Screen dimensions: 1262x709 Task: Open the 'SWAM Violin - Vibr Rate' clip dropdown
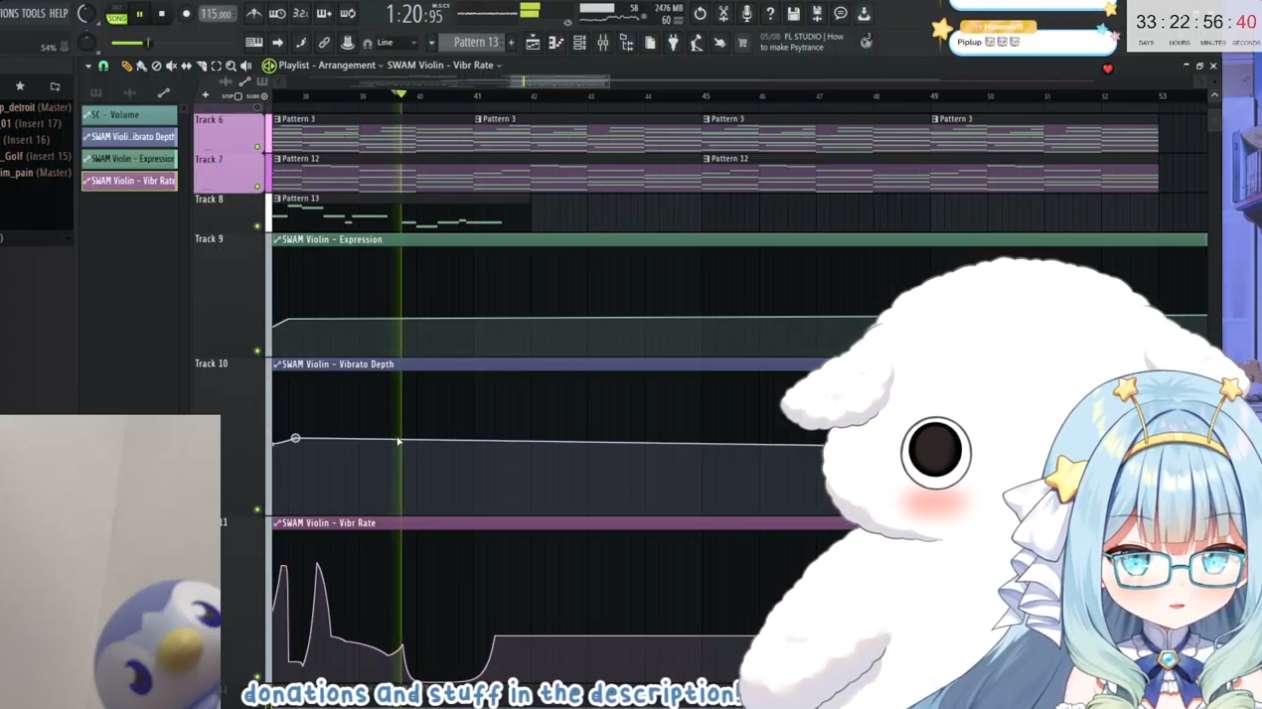coord(444,65)
